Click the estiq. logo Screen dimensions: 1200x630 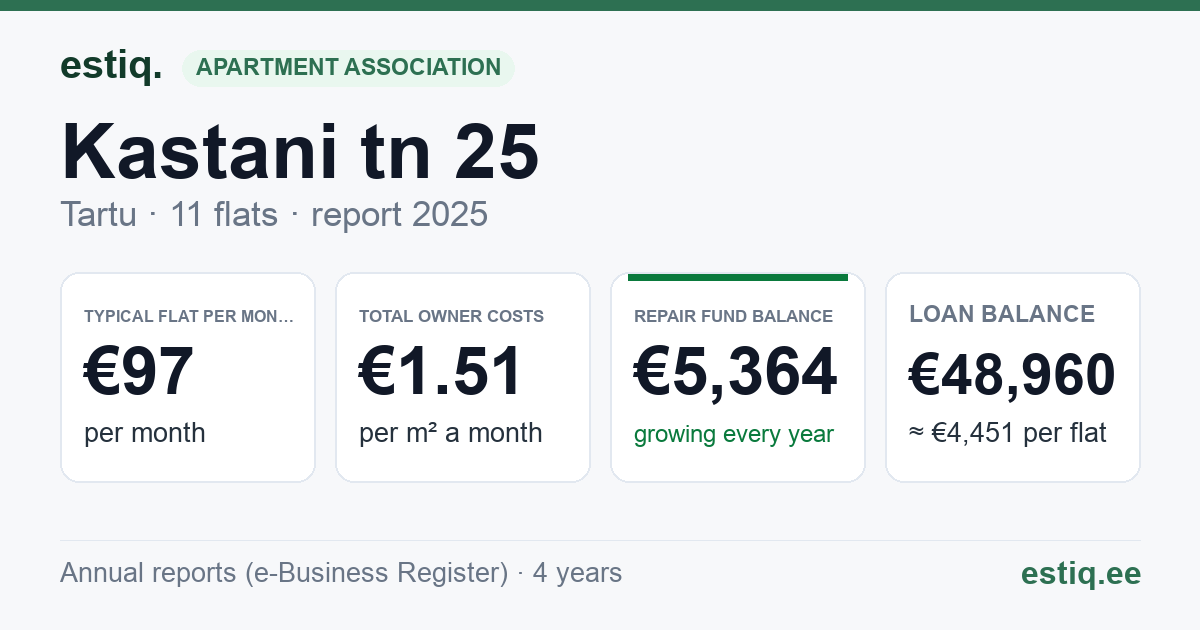111,66
